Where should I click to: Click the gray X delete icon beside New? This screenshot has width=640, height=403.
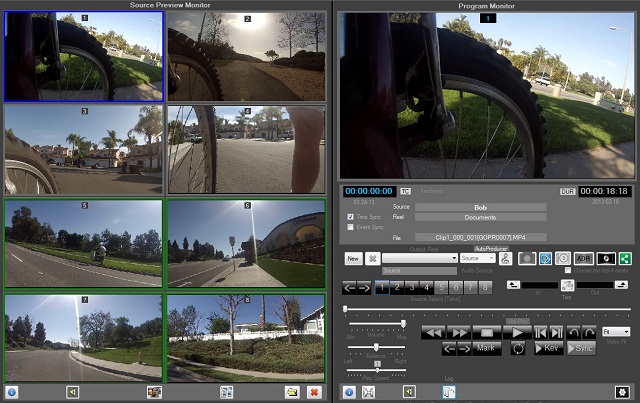pos(373,258)
